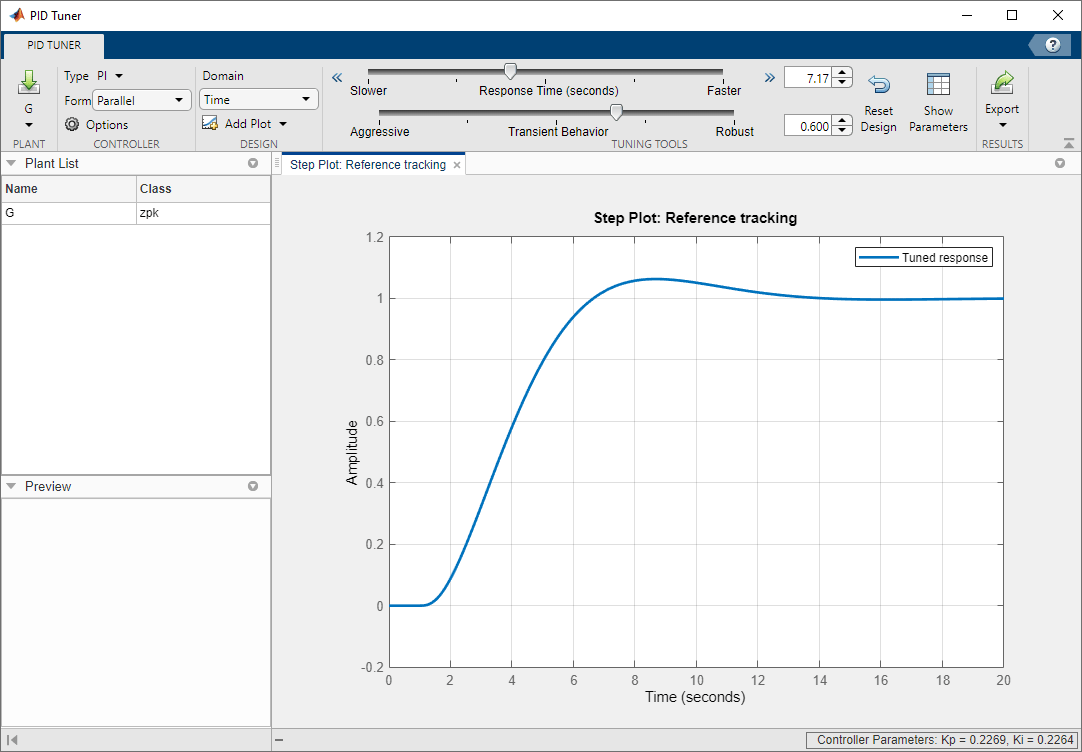Click the faster response double-arrow icon
Screen dimensions: 1082x752
(769, 77)
